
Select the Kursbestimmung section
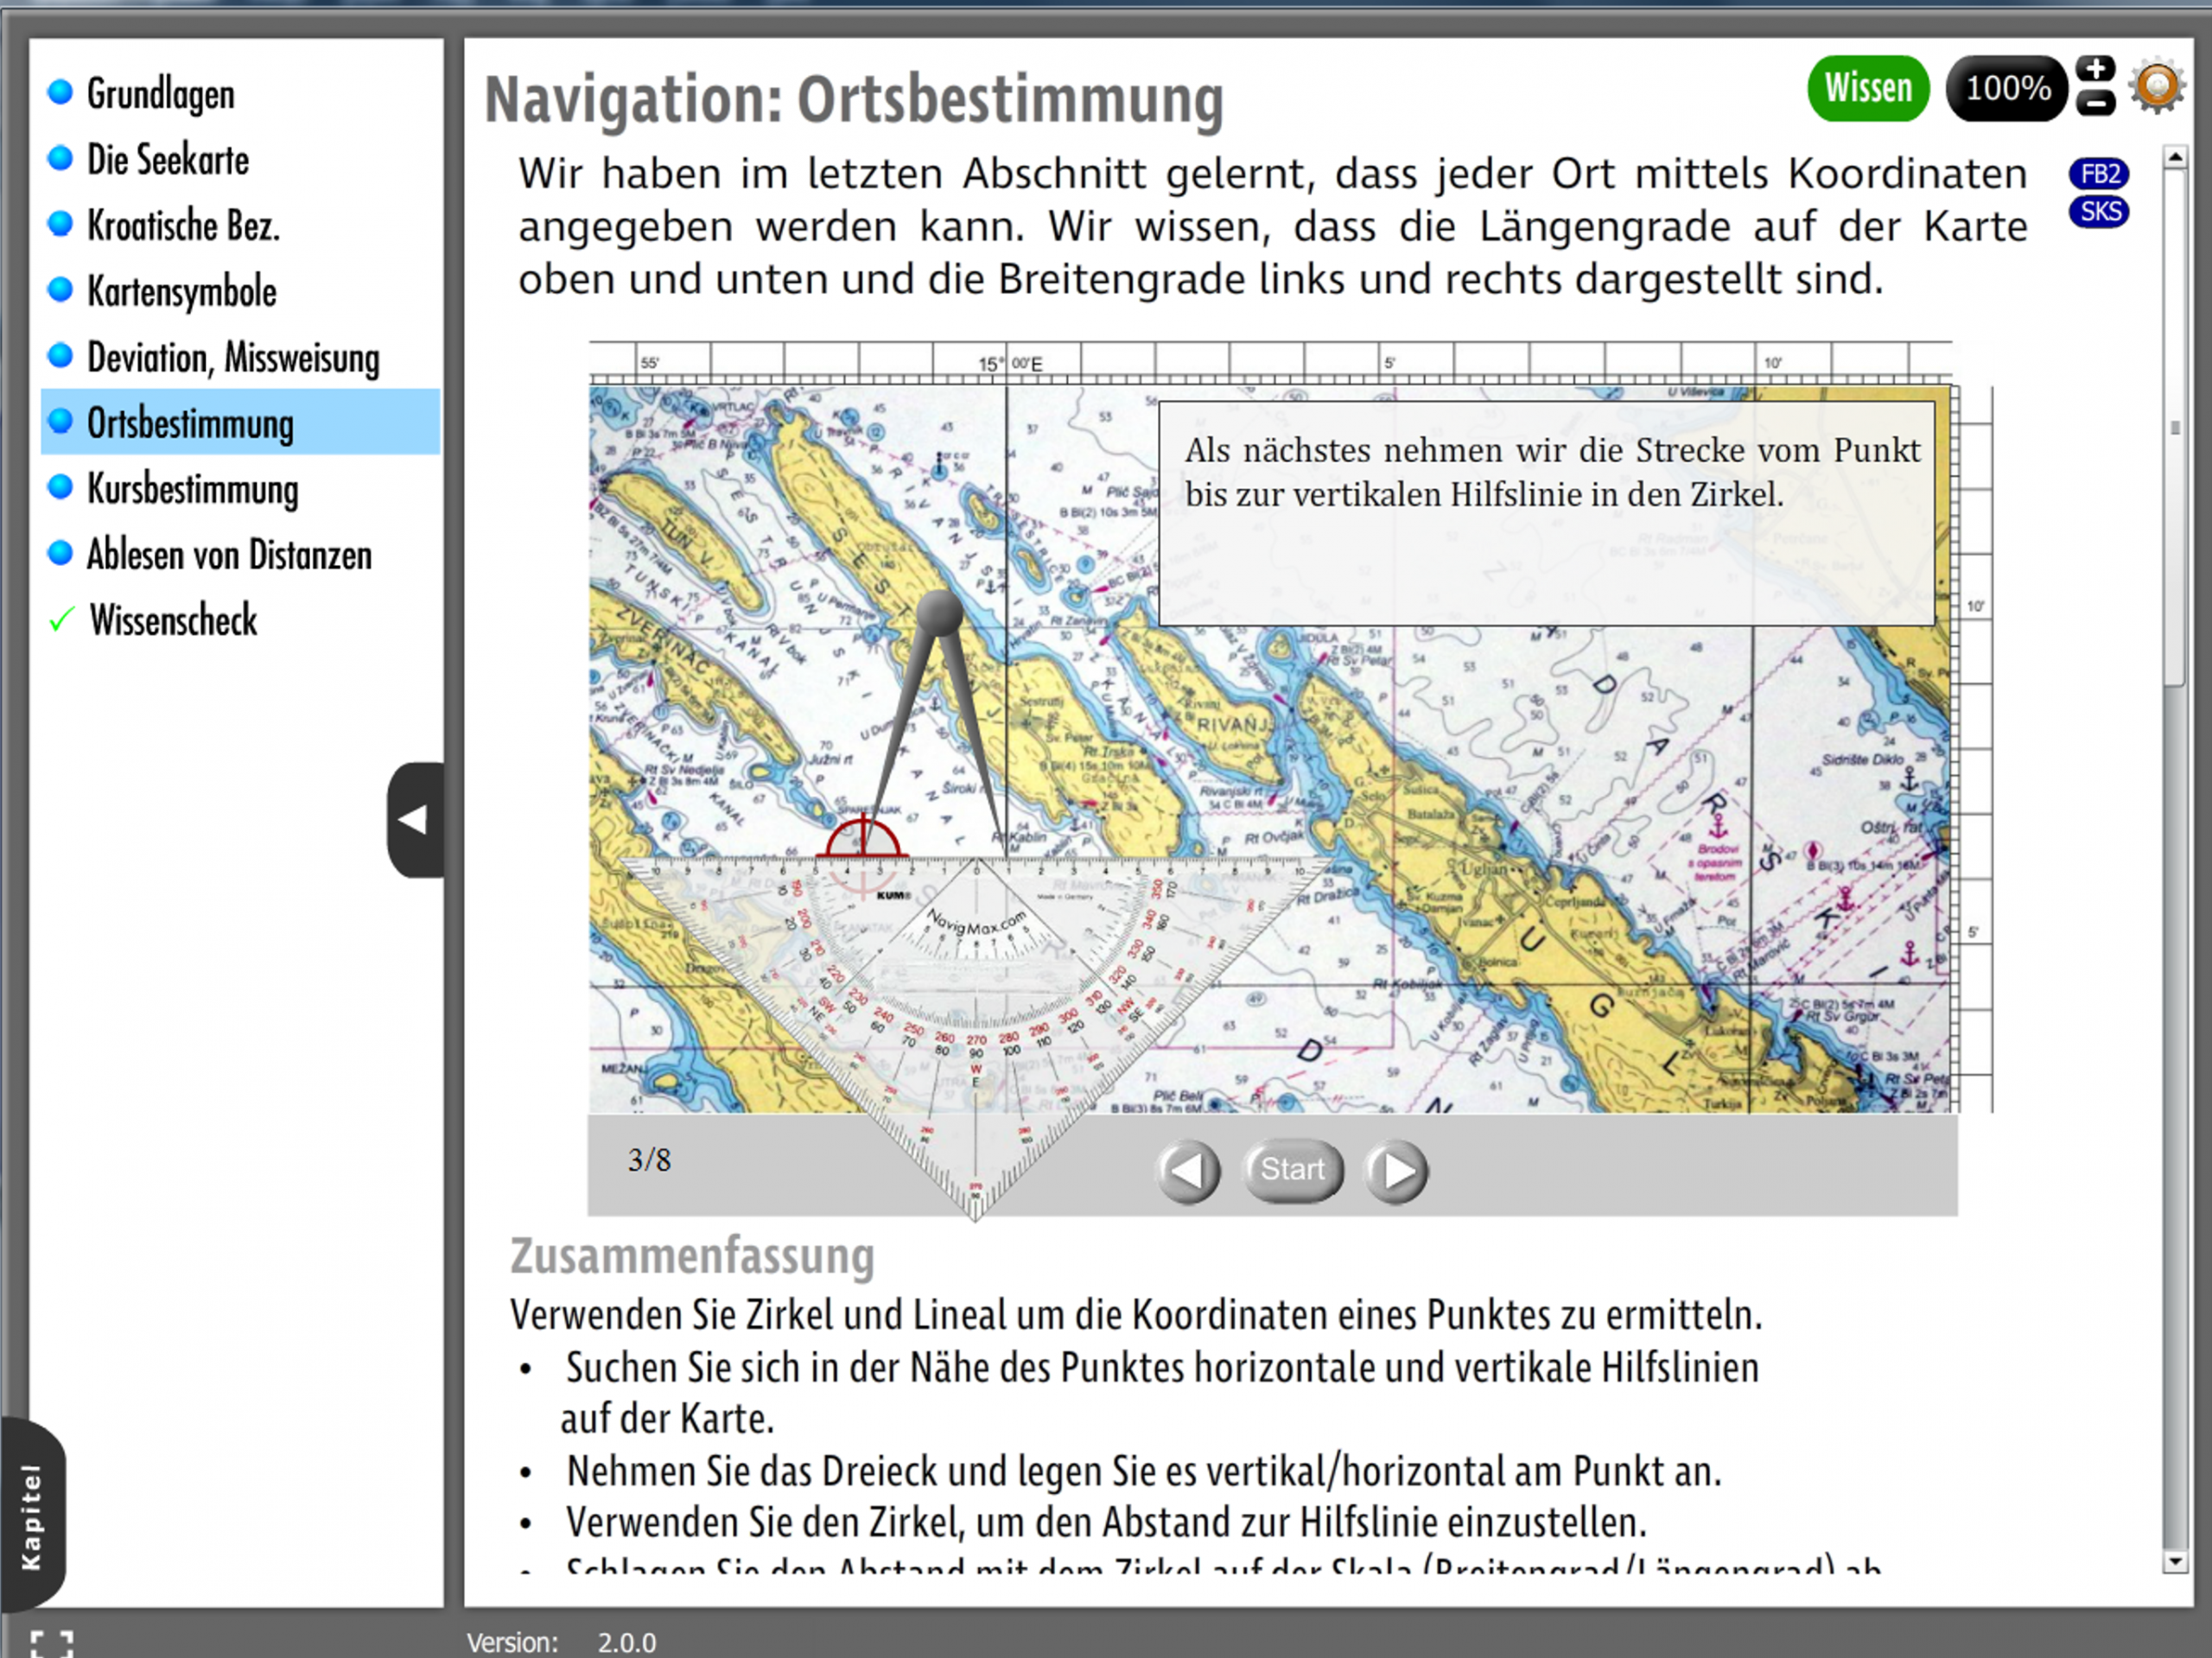[192, 489]
